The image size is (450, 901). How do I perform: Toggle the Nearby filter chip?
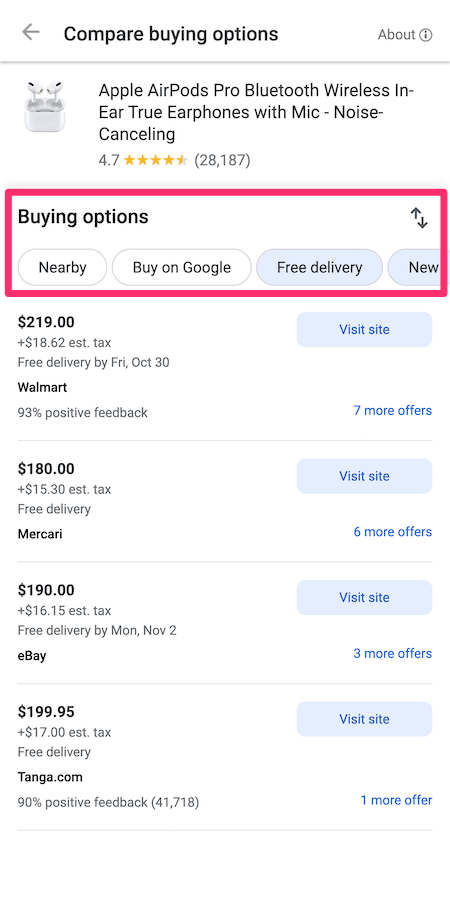(x=63, y=267)
